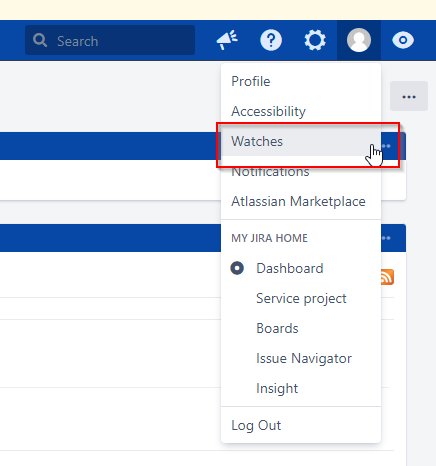The image size is (436, 466).
Task: Open the three-dot dashboard options button
Action: (x=409, y=96)
